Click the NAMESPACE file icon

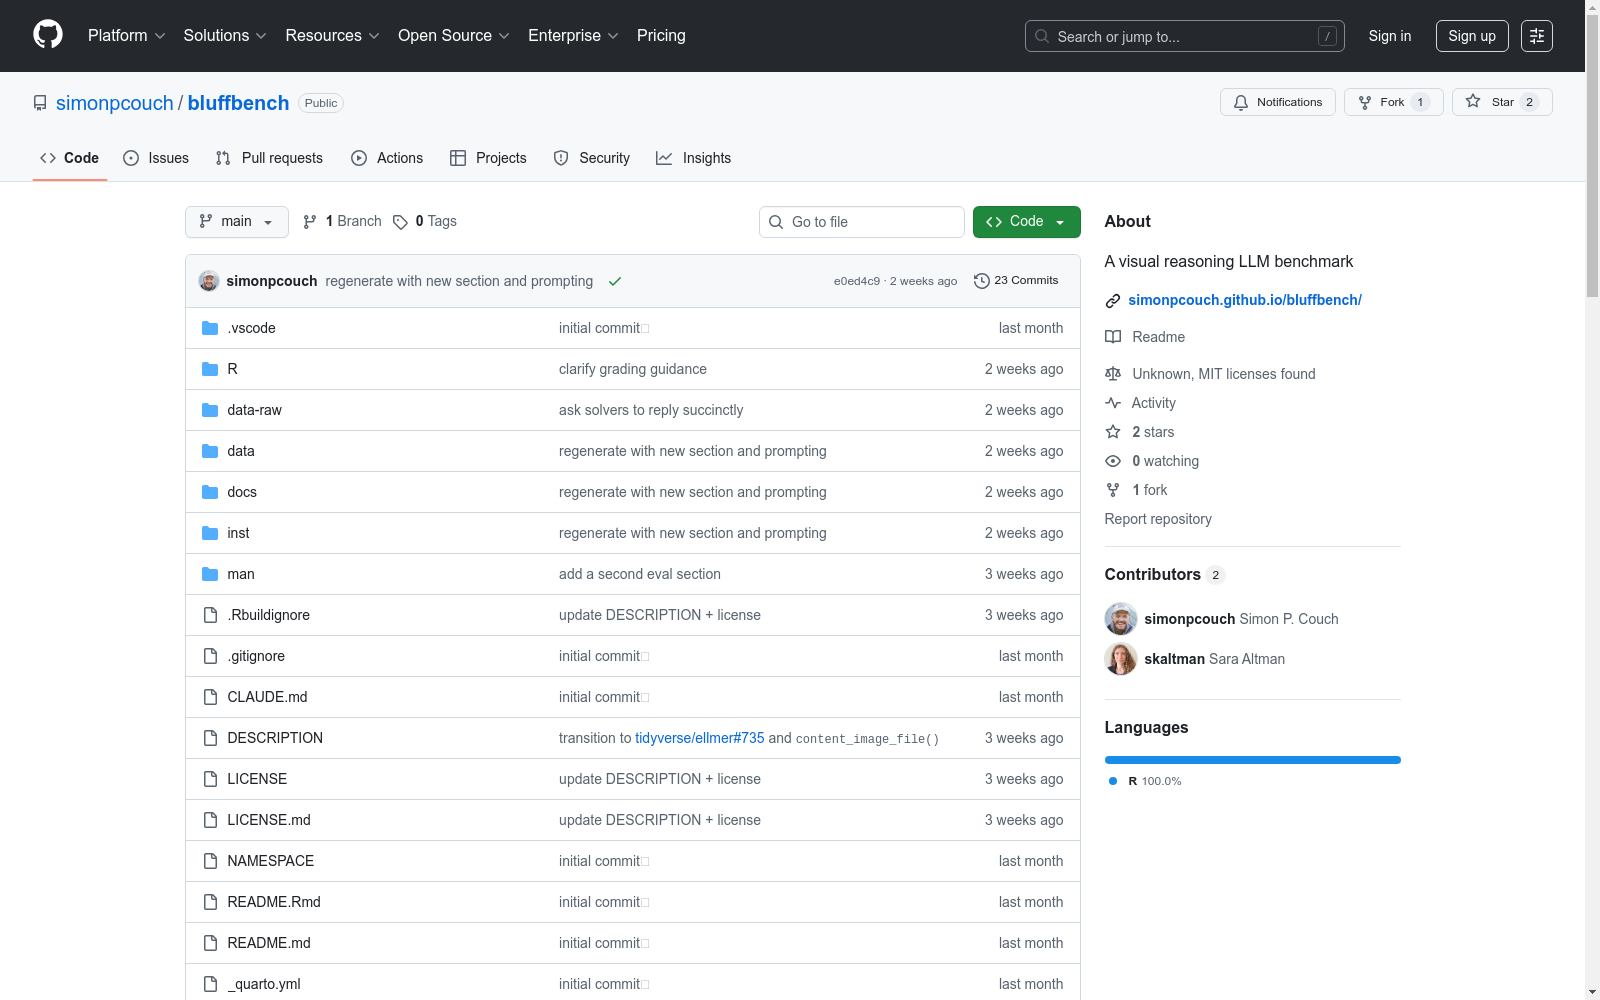point(210,861)
